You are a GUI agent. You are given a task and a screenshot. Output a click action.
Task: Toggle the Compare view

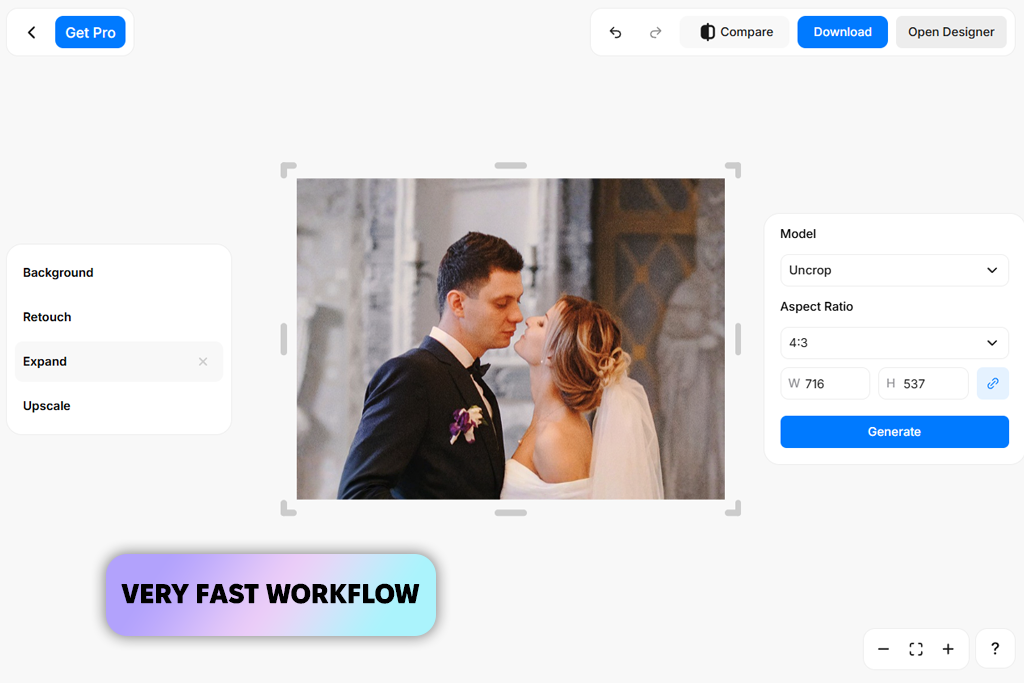coord(735,32)
